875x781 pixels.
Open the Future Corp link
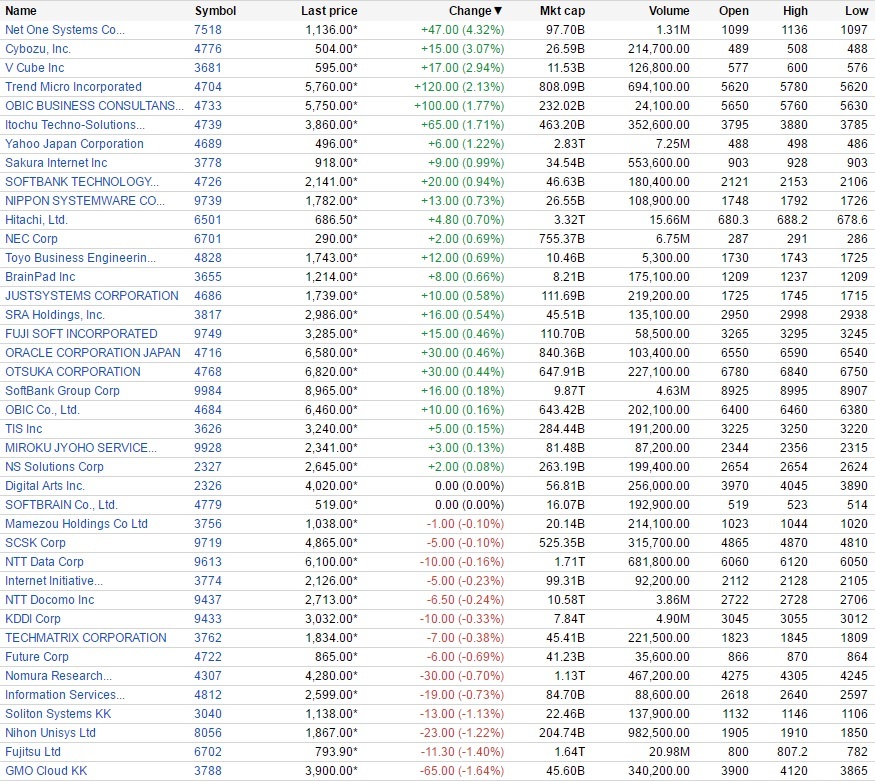pyautogui.click(x=37, y=655)
